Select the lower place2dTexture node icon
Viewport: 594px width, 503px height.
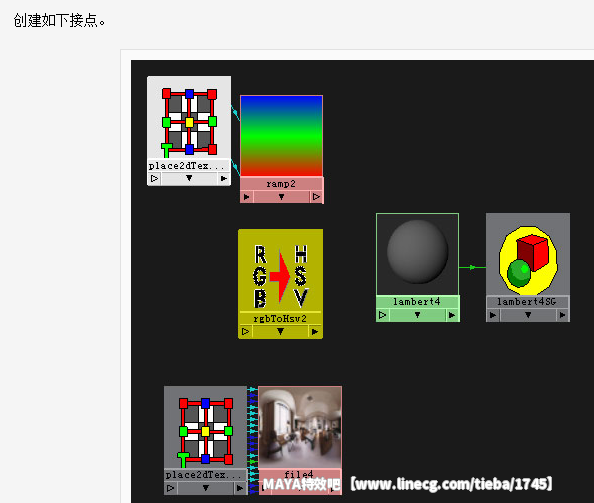click(205, 431)
